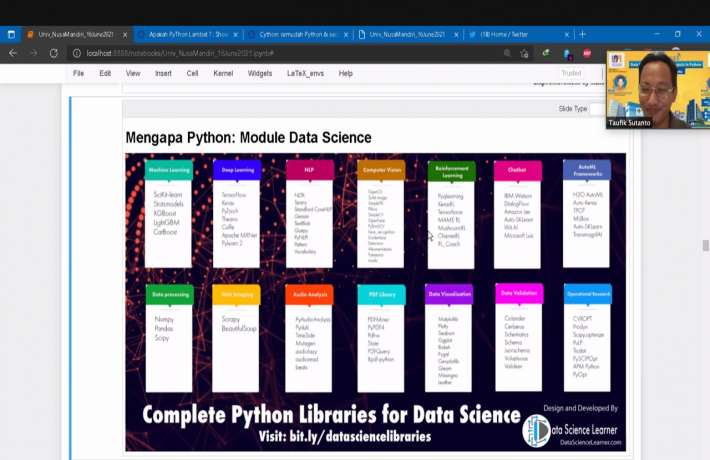Click the 'Data Validation' card header

pyautogui.click(x=519, y=293)
